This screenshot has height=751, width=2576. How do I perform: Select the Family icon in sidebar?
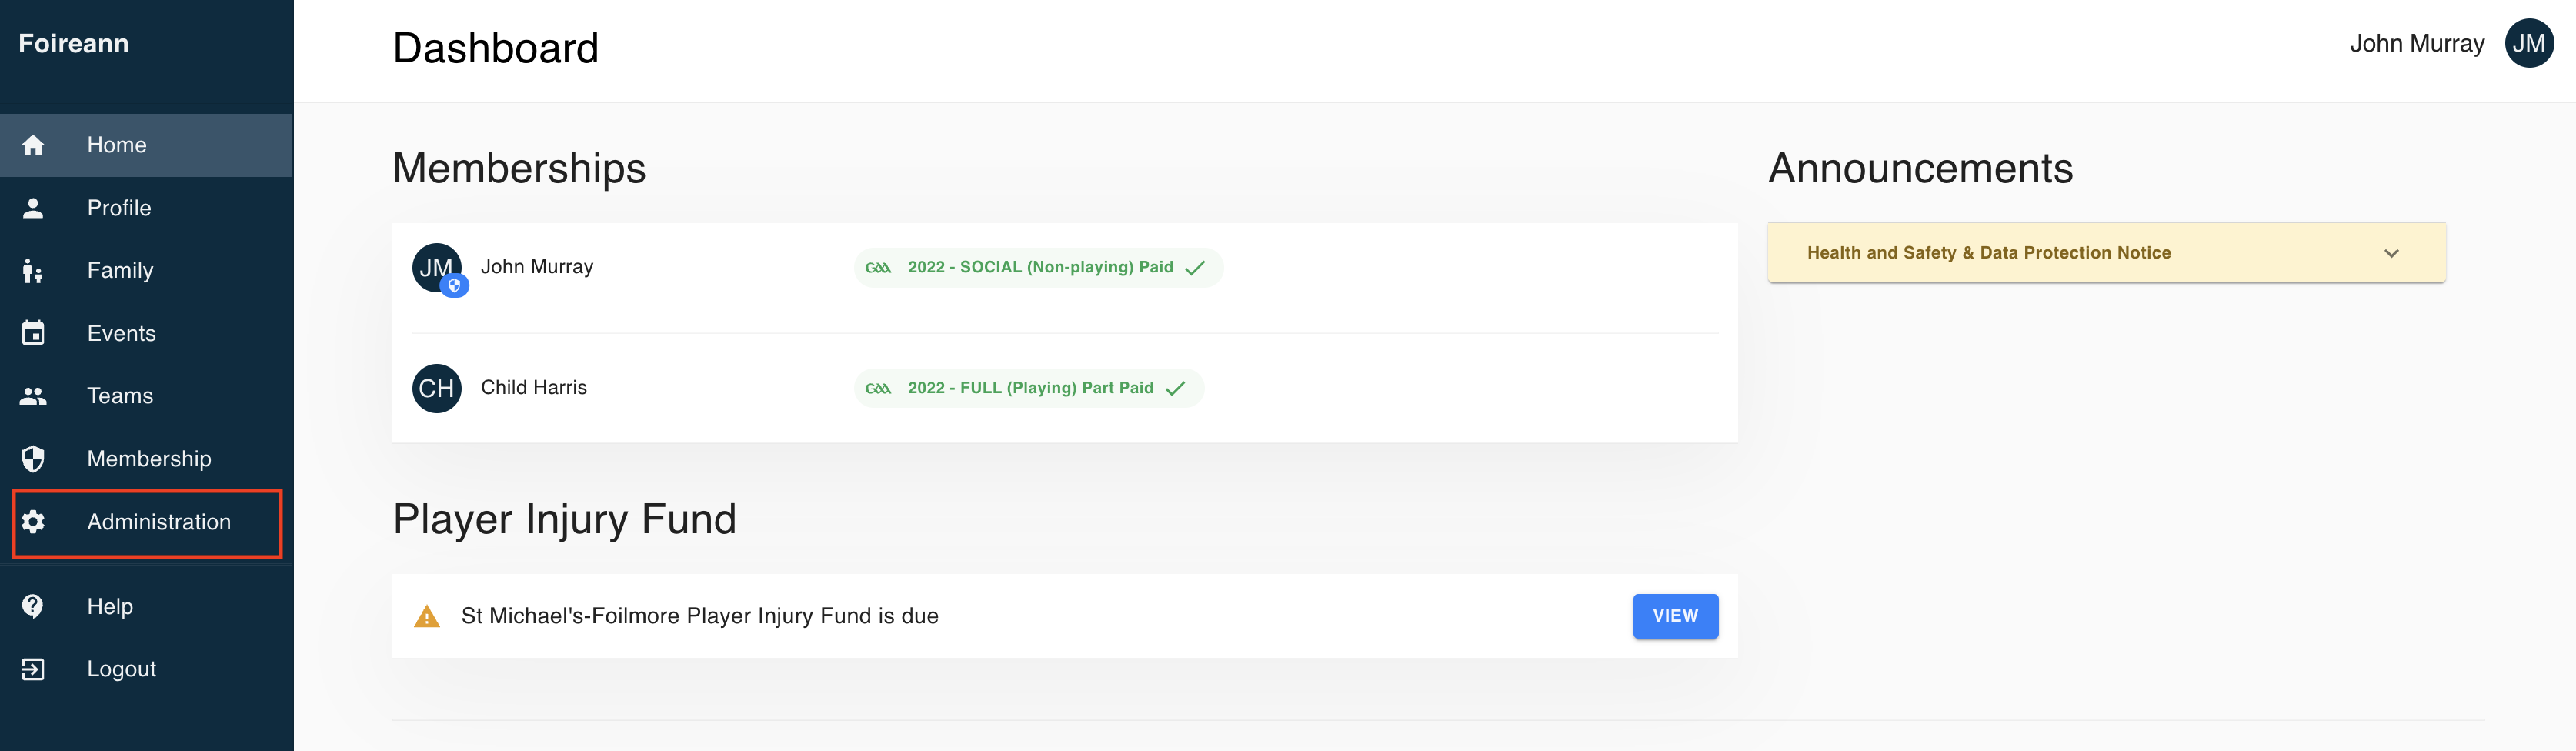(33, 271)
